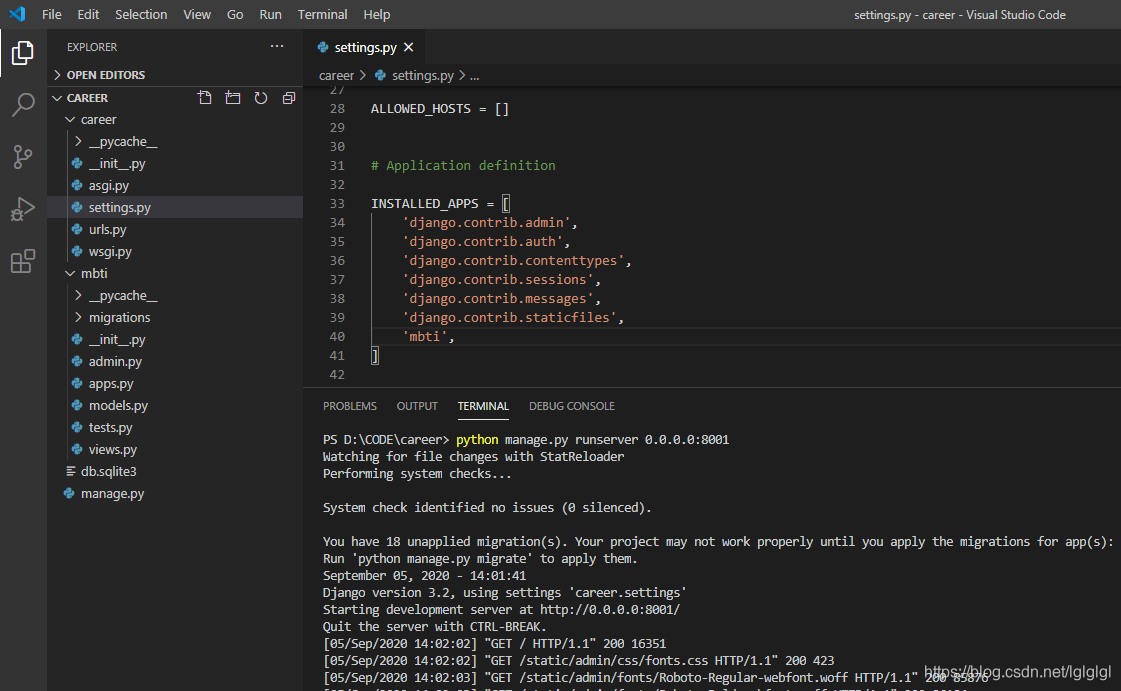The height and width of the screenshot is (691, 1121).
Task: Open the Edit menu
Action: coord(88,14)
